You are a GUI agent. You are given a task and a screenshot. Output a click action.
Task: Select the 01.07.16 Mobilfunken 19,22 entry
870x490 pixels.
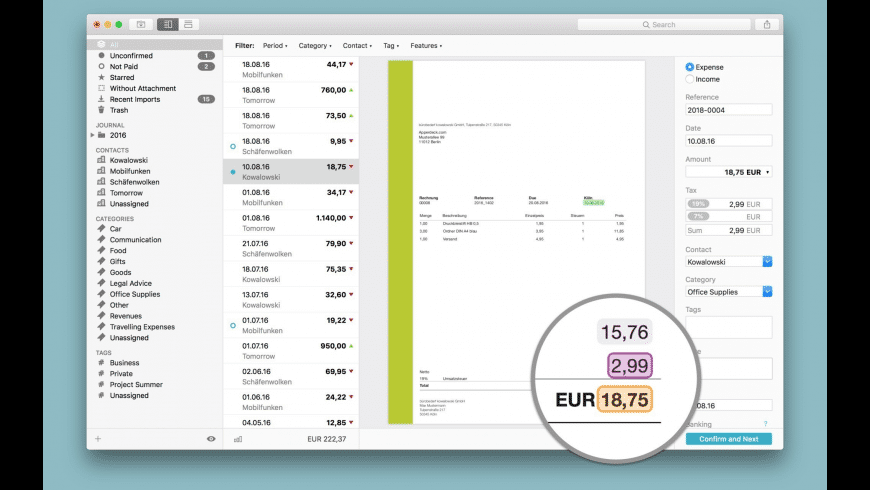pos(291,325)
